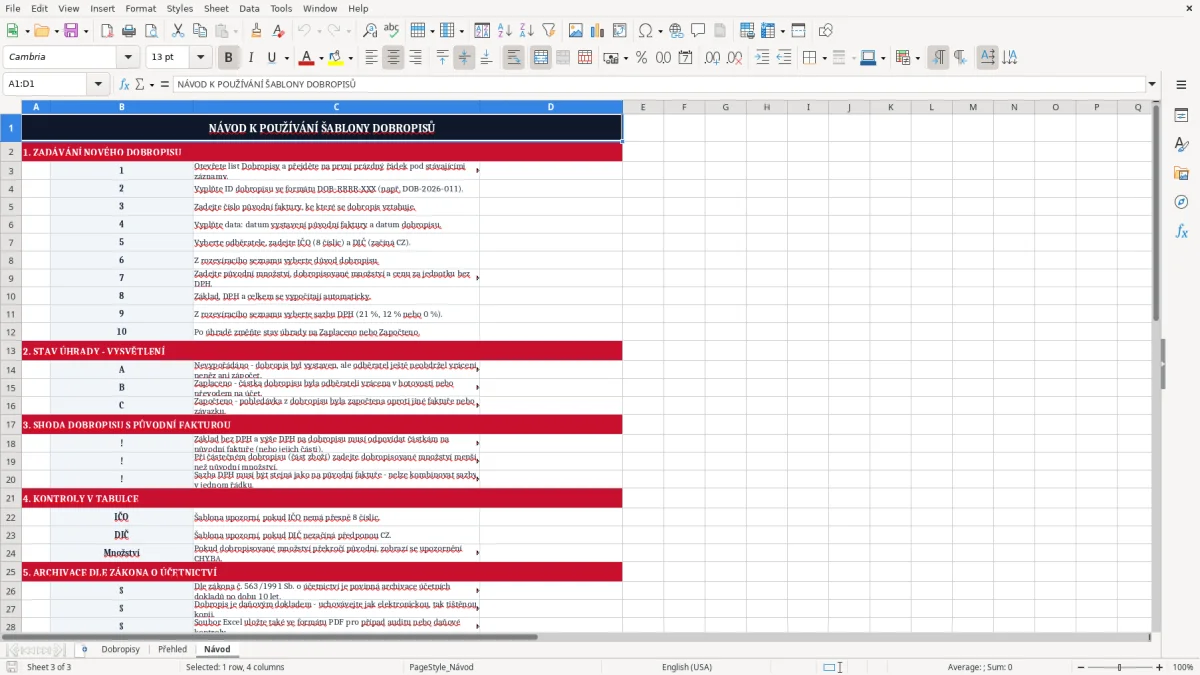Image resolution: width=1200 pixels, height=675 pixels.
Task: Click the Insert Image icon
Action: pos(576,31)
